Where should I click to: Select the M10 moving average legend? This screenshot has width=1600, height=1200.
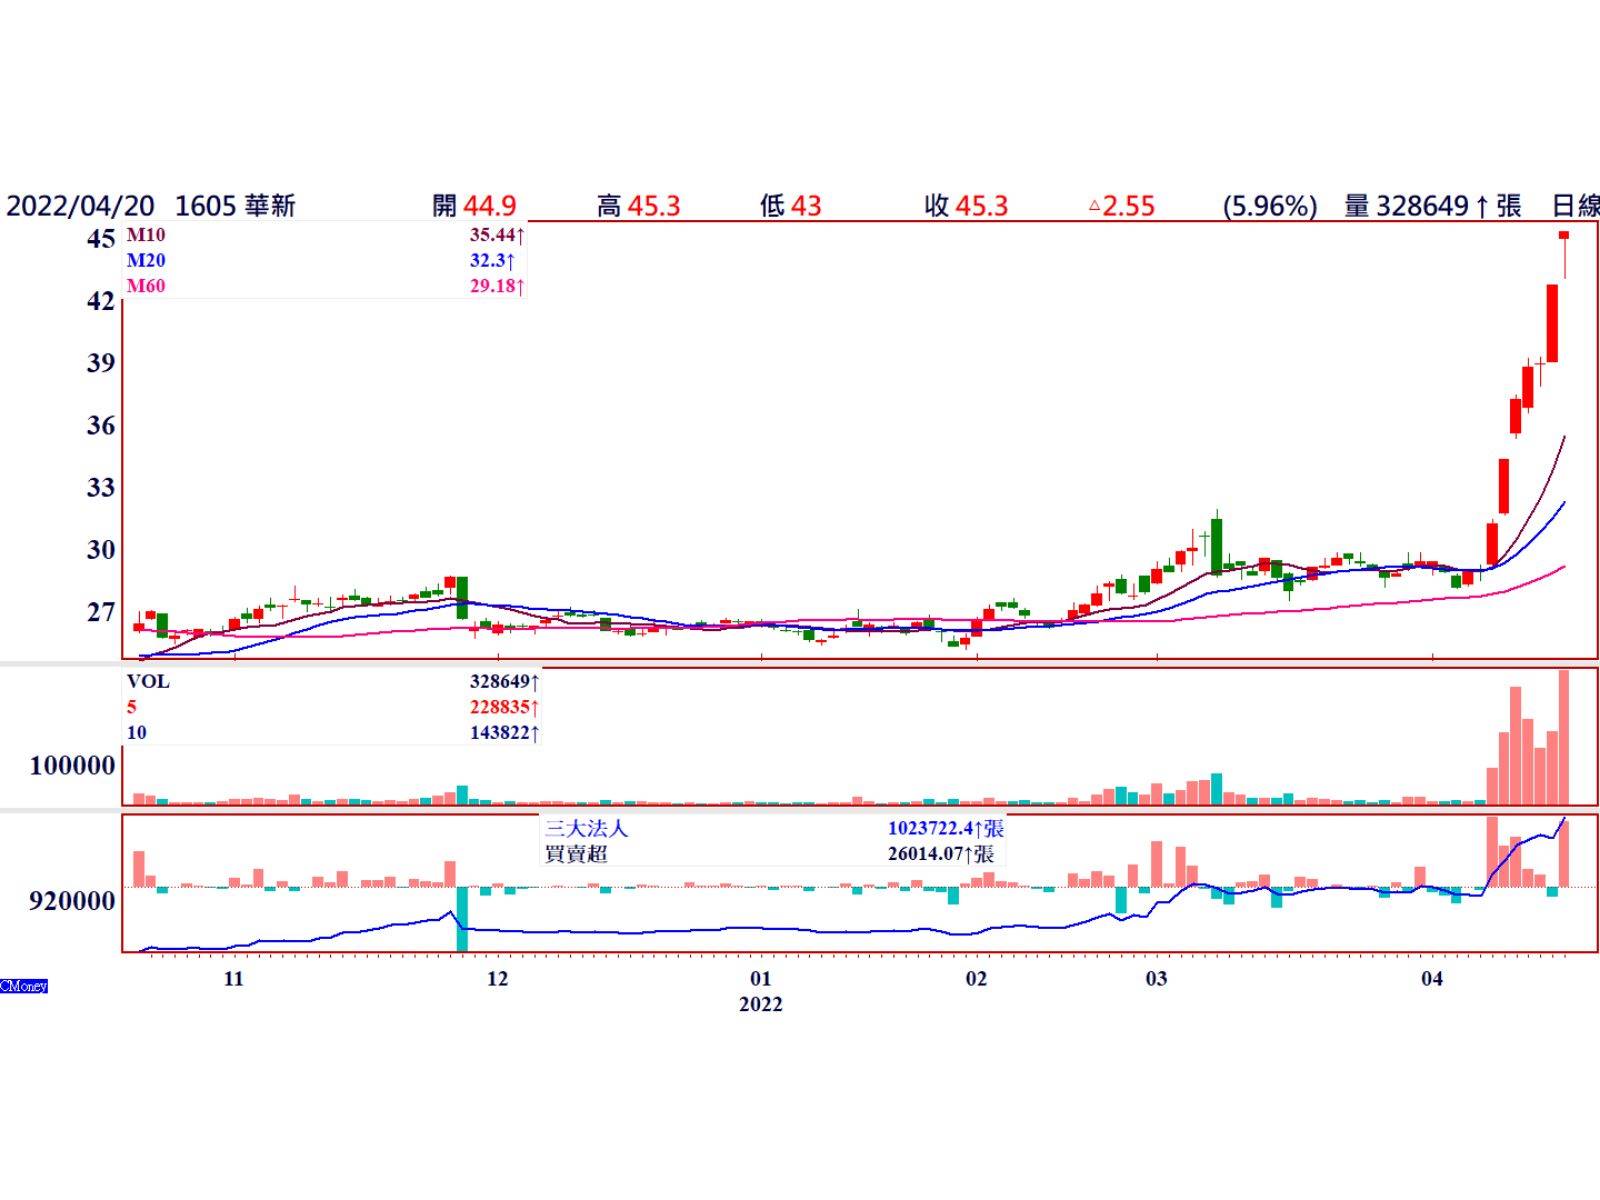(146, 236)
